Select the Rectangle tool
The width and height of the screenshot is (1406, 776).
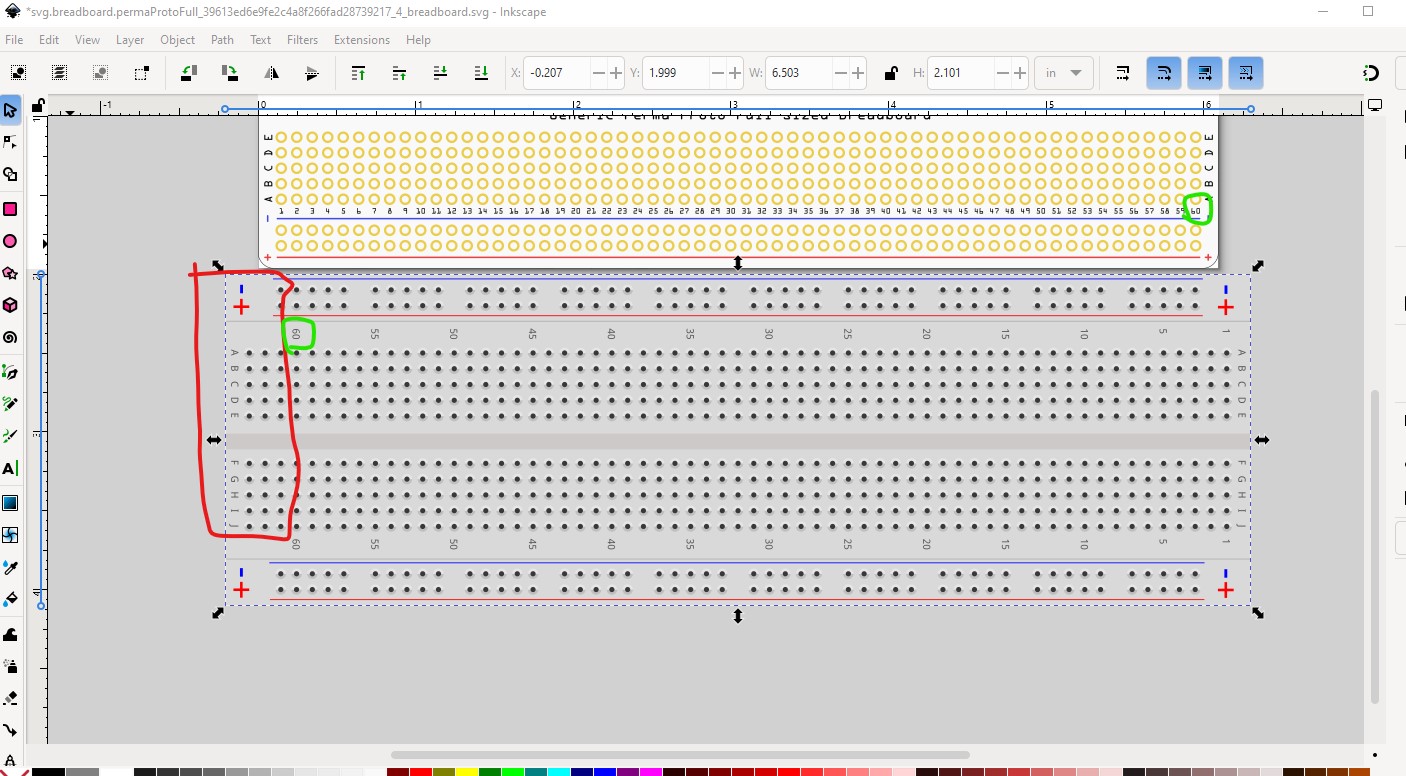pyautogui.click(x=10, y=208)
